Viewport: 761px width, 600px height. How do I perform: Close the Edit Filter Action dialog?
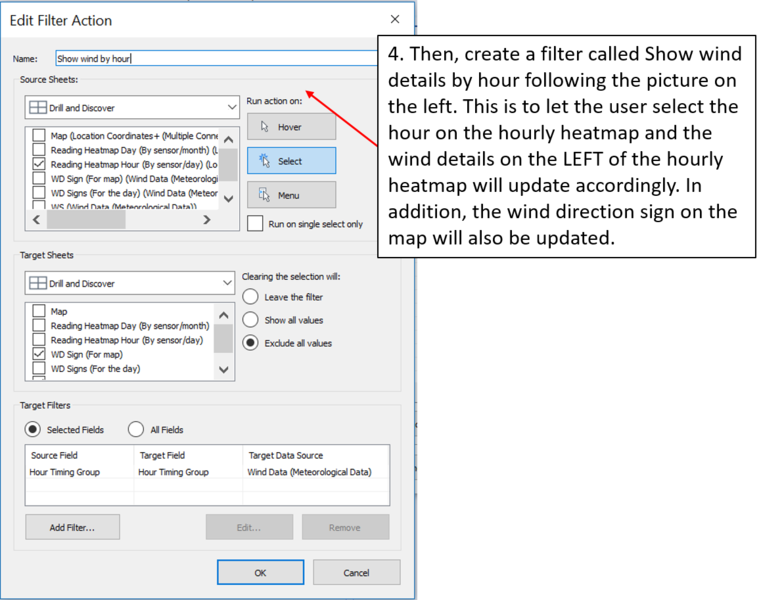395,19
